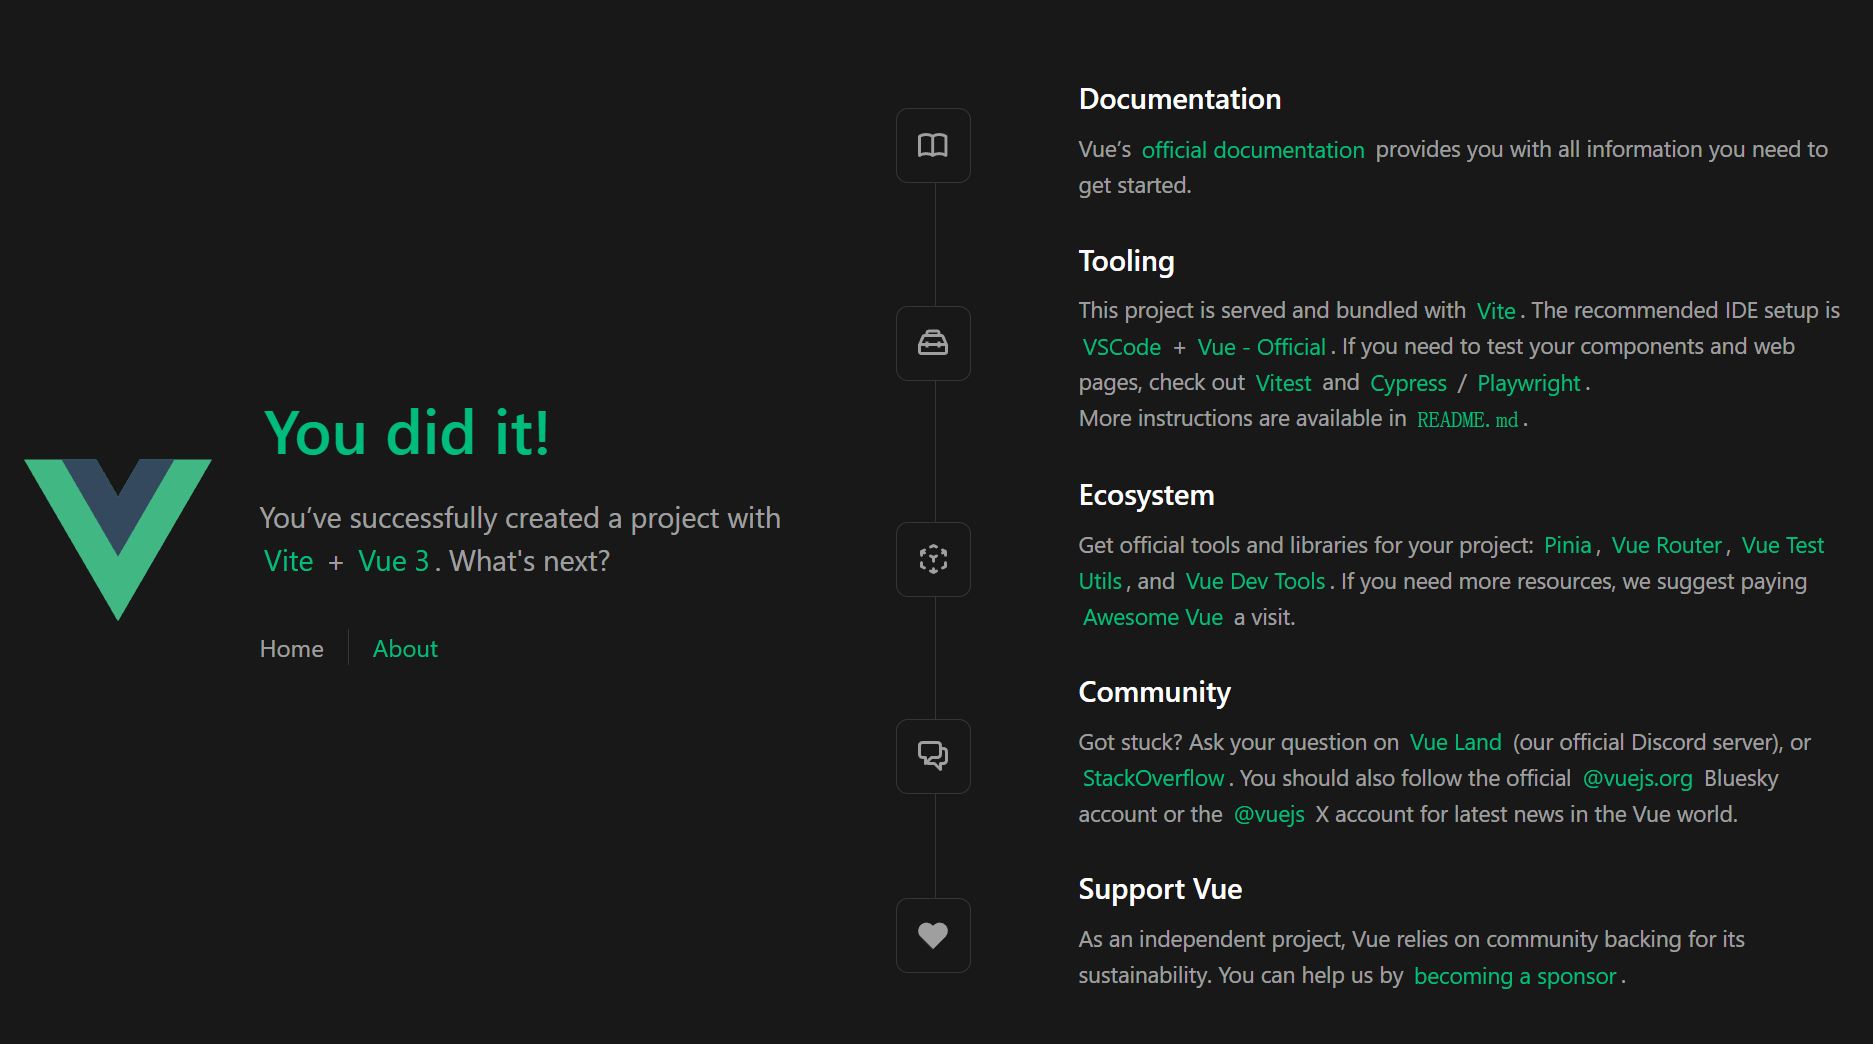
Task: Open the Home navigation item
Action: [x=292, y=649]
